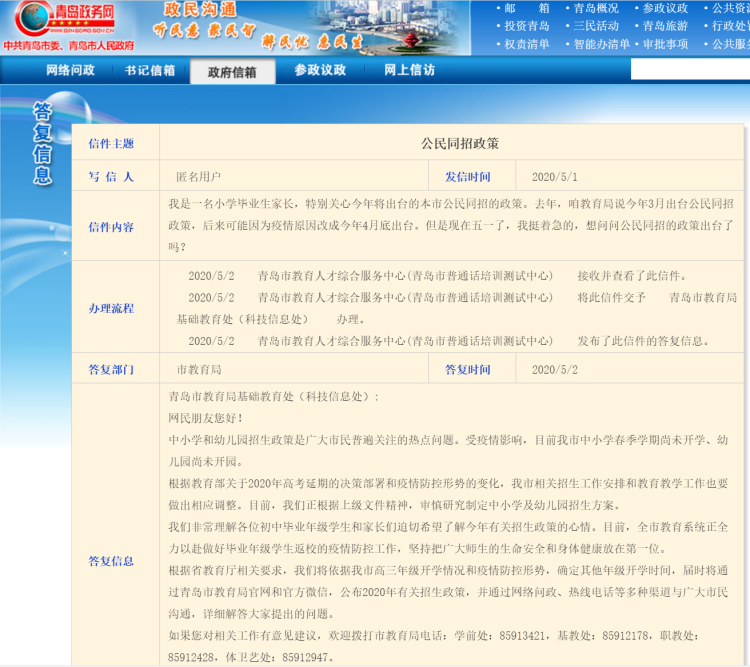Click the 参政议政 header link
750x667 pixels.
[x=665, y=8]
